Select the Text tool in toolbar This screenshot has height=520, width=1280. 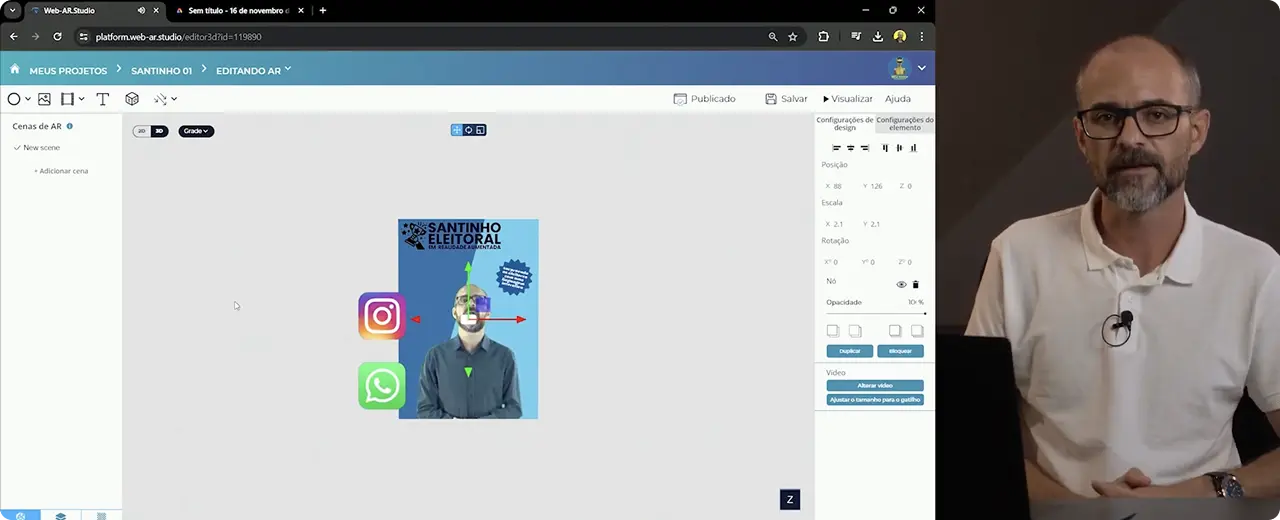pyautogui.click(x=102, y=99)
